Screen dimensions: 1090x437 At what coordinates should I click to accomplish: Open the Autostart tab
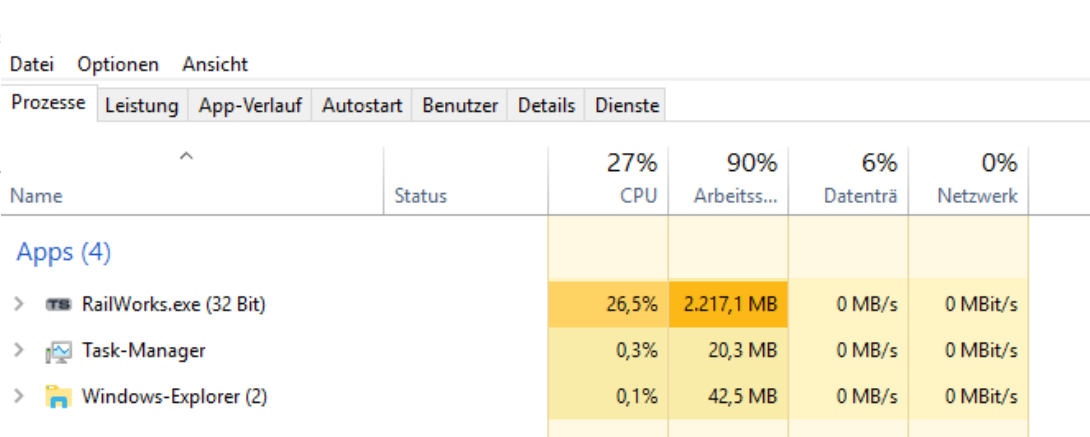pyautogui.click(x=362, y=105)
